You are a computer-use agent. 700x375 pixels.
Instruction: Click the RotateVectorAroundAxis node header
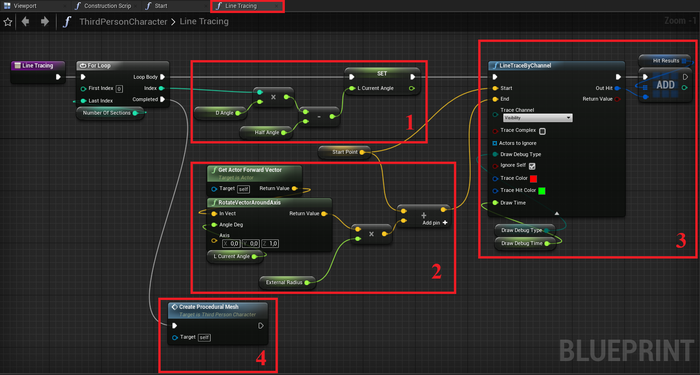(x=270, y=203)
